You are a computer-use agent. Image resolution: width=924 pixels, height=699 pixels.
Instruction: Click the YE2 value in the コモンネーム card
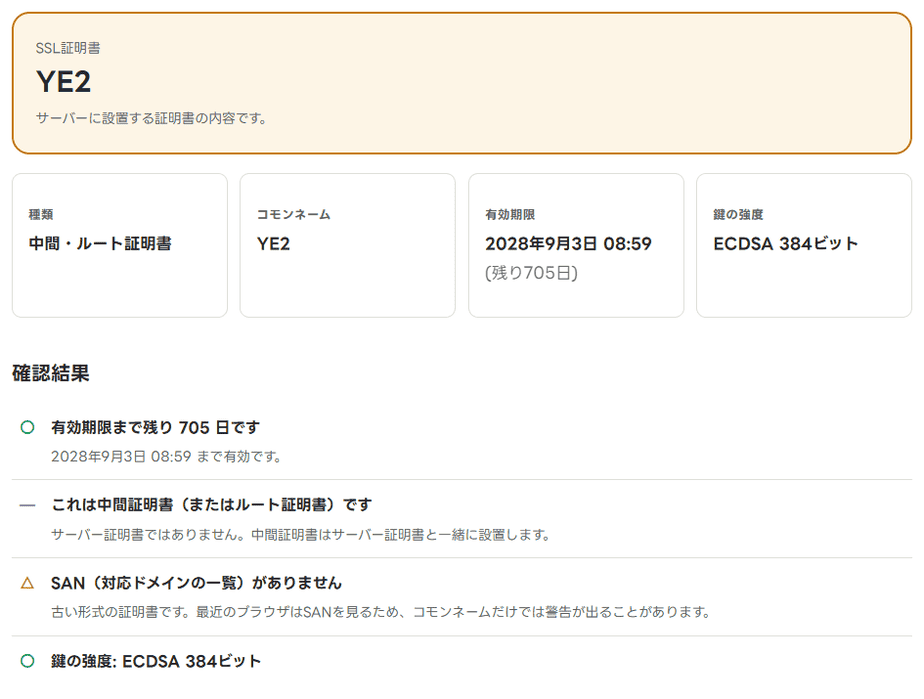273,244
